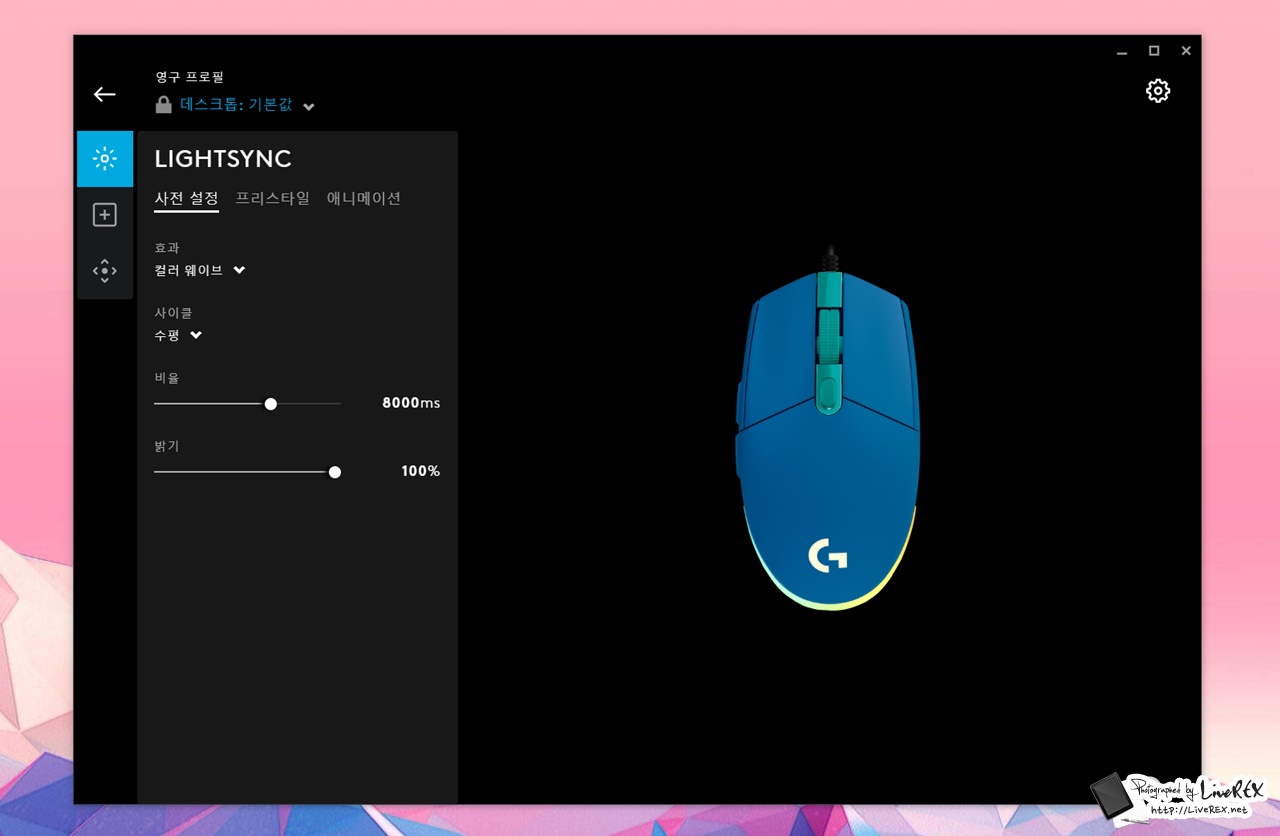Switch to the 사전 설정 tab
The height and width of the screenshot is (836, 1280).
point(186,198)
